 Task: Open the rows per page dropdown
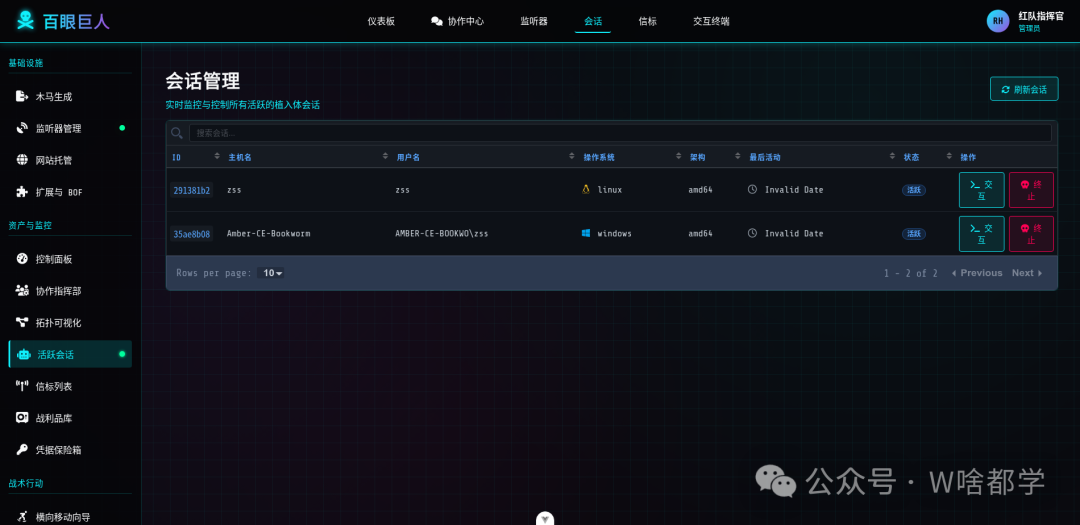click(x=271, y=273)
